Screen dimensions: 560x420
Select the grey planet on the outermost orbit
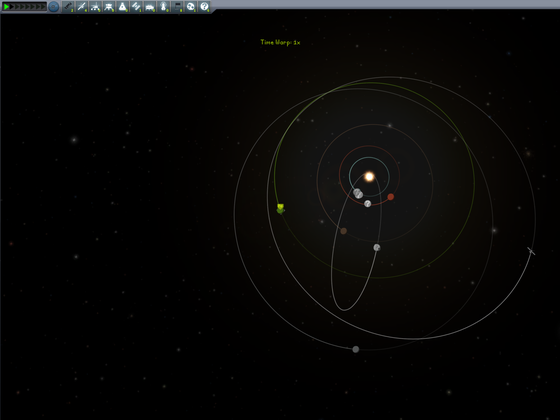[x=356, y=349]
